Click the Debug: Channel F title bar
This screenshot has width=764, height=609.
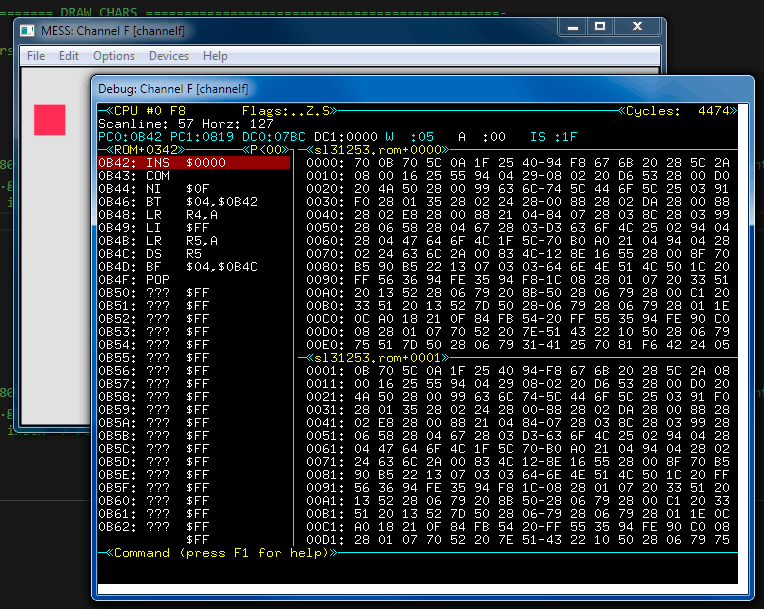421,89
